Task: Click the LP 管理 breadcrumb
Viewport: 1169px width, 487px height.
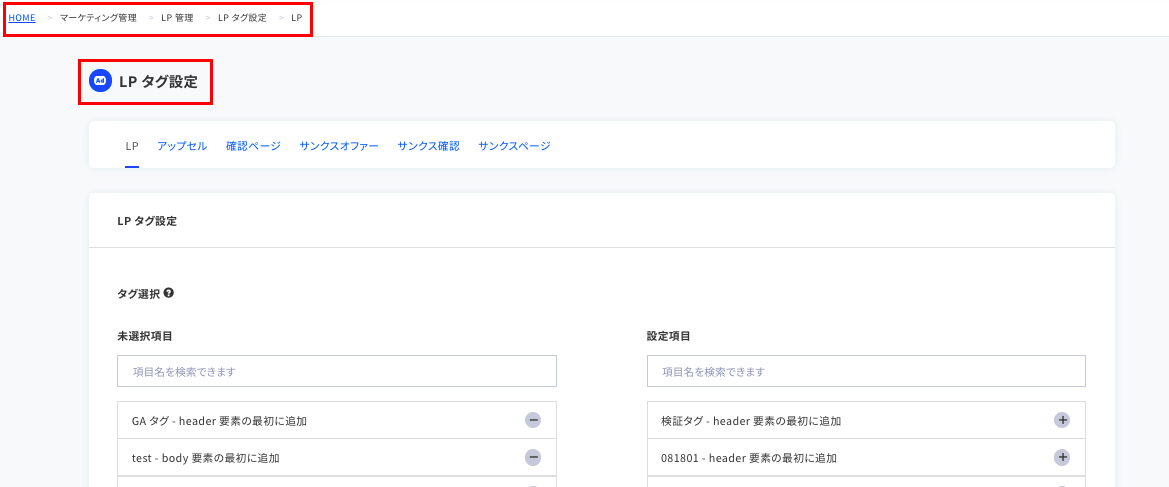Action: coord(177,18)
